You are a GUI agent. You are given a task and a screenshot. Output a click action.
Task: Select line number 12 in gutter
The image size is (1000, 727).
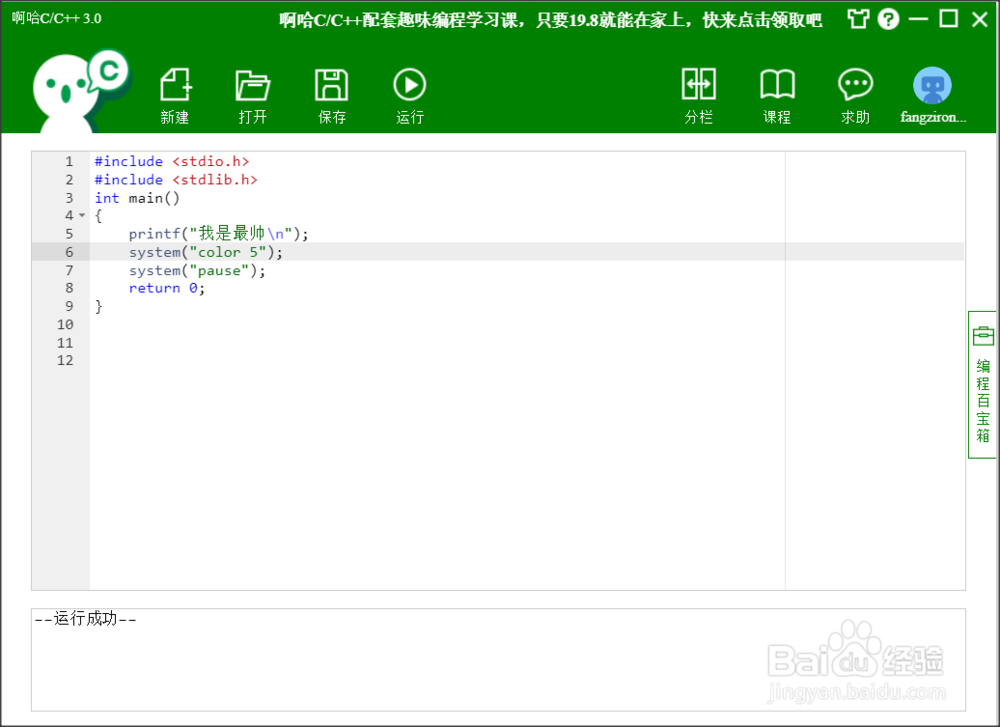[65, 360]
